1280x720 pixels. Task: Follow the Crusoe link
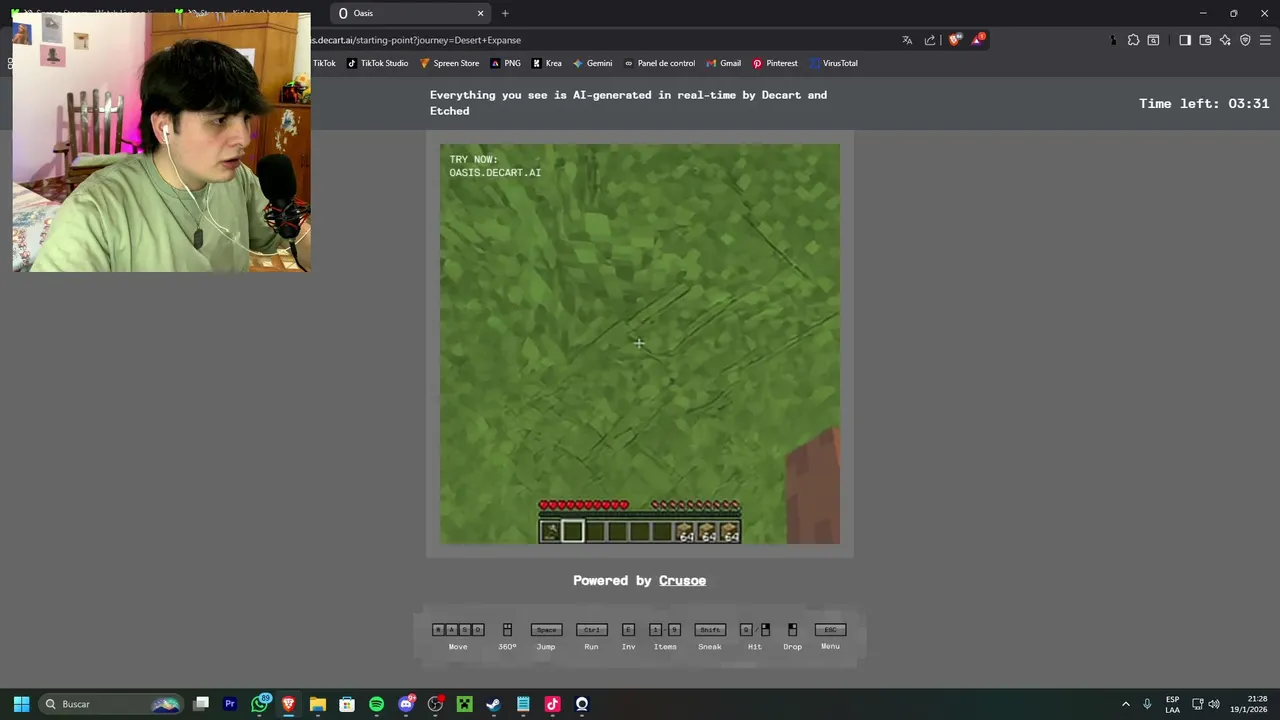[682, 580]
